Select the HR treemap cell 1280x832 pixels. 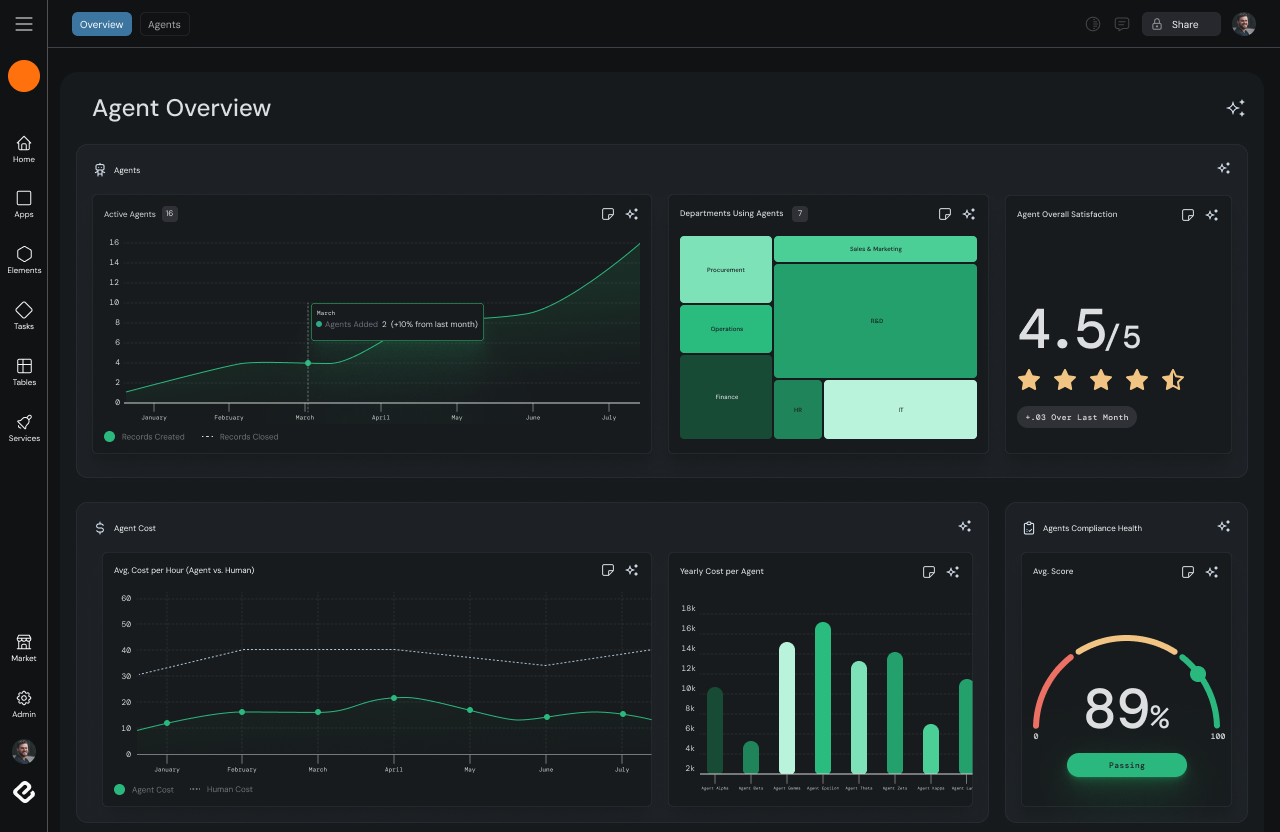click(x=798, y=409)
